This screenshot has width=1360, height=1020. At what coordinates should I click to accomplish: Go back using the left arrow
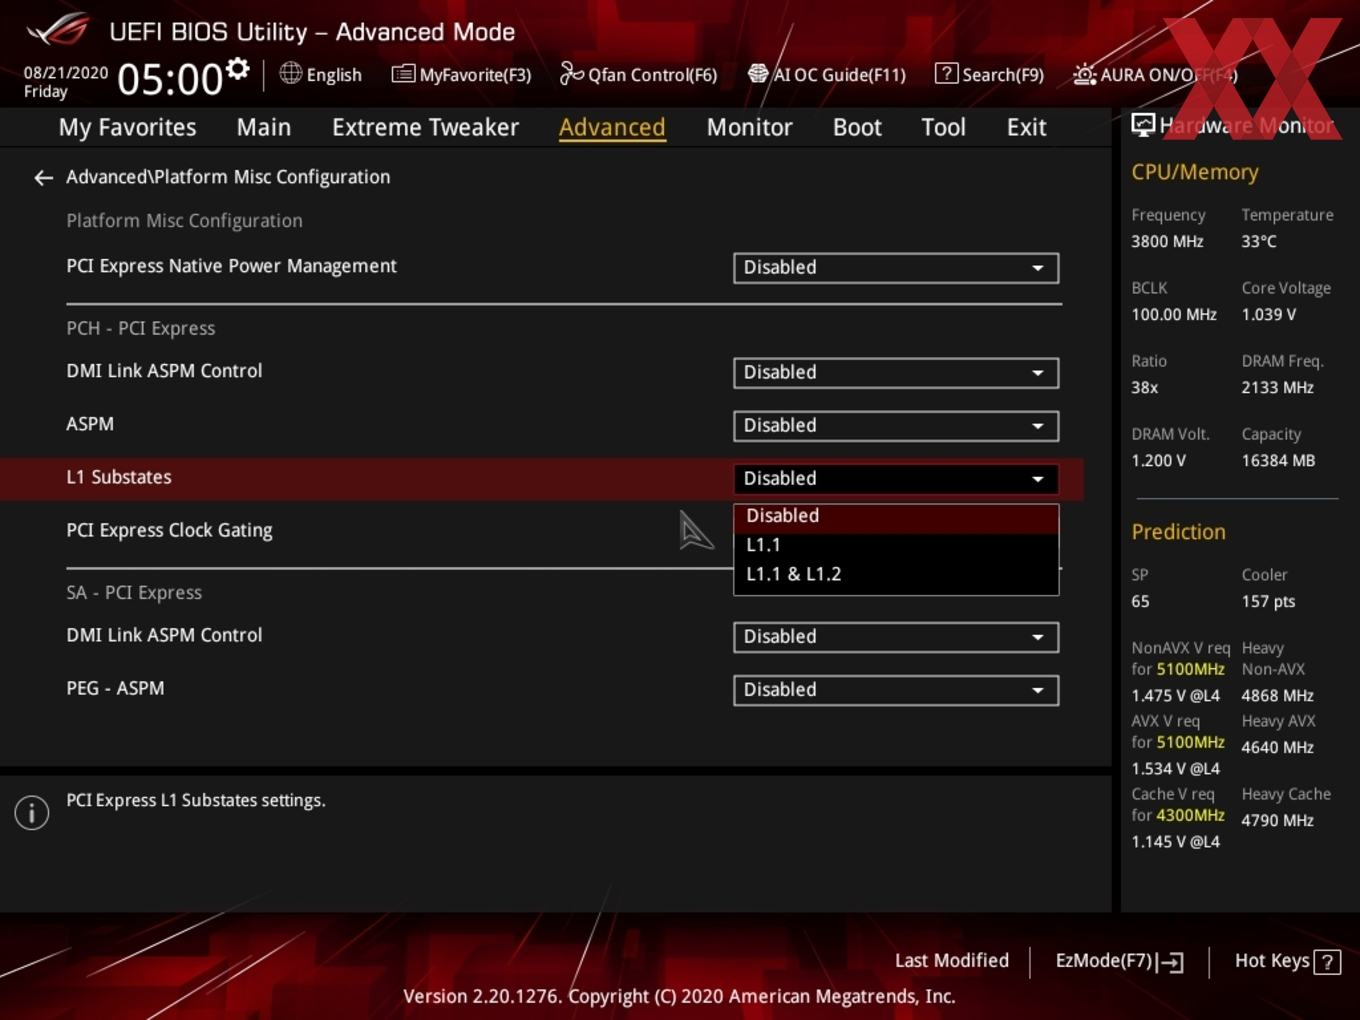43,178
